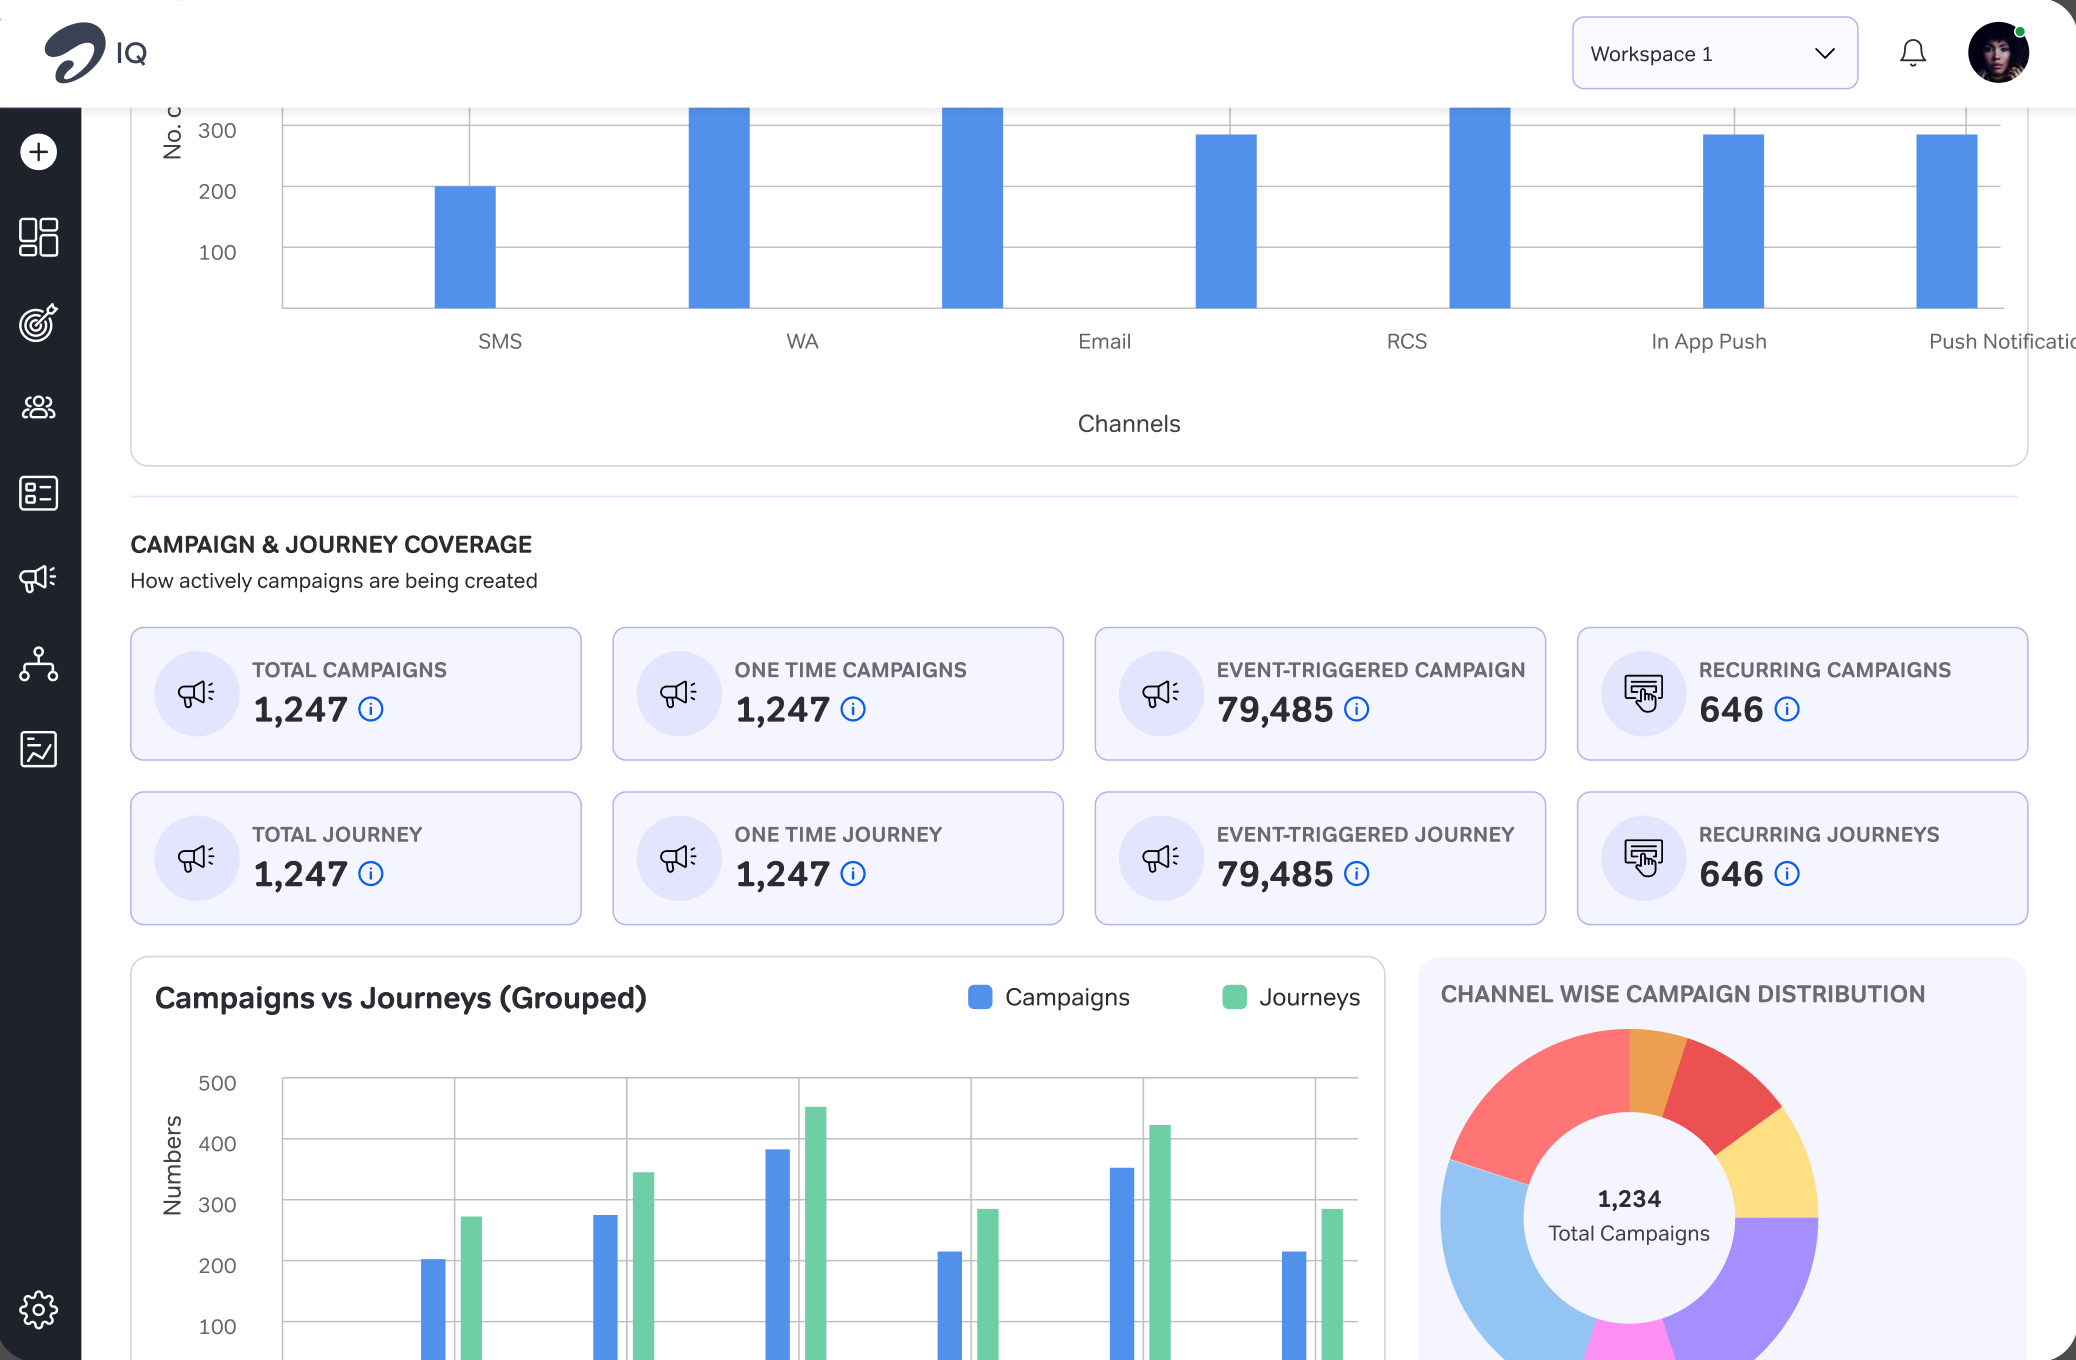The image size is (2076, 1360).
Task: Click the 'Email' axis label
Action: (1104, 342)
